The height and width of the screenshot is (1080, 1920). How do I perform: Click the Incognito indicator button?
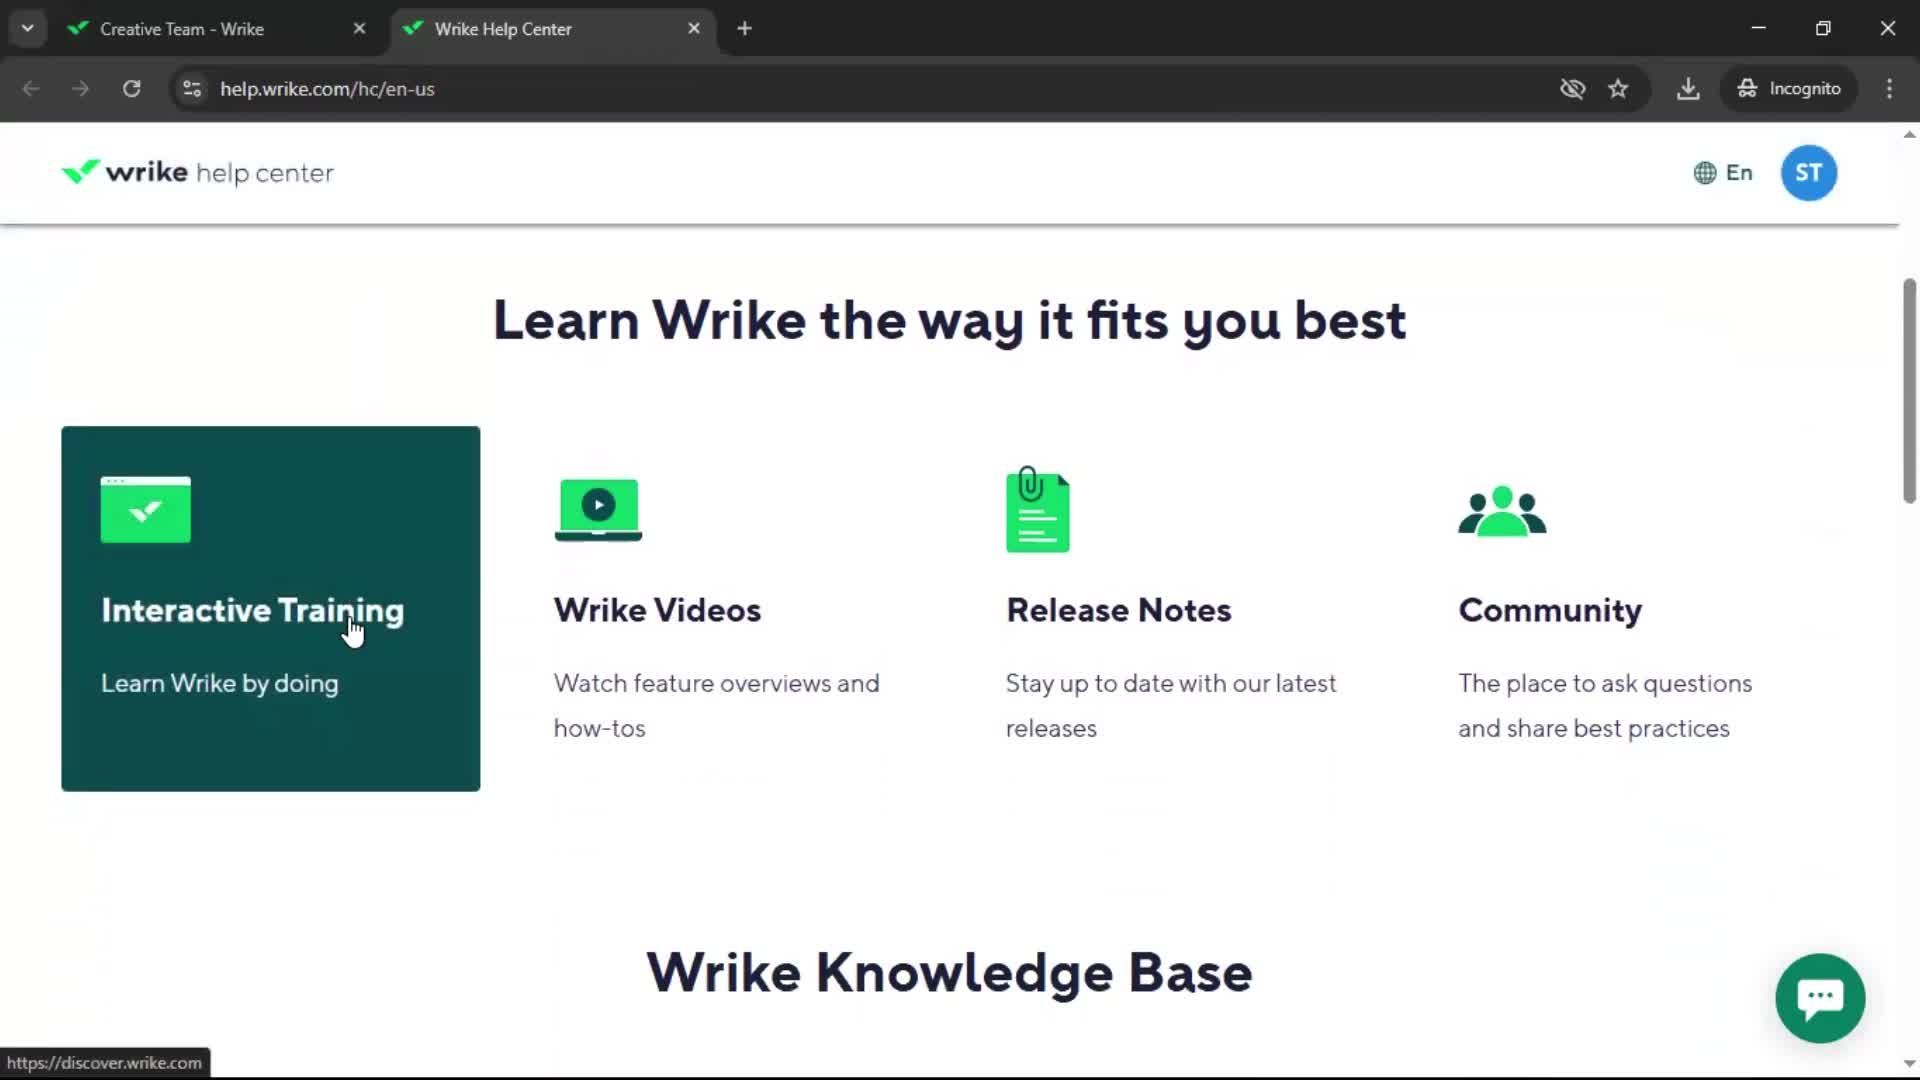(1788, 89)
